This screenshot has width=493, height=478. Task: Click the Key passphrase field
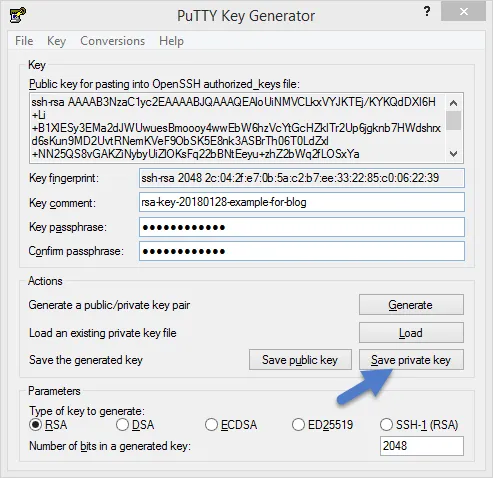(302, 227)
